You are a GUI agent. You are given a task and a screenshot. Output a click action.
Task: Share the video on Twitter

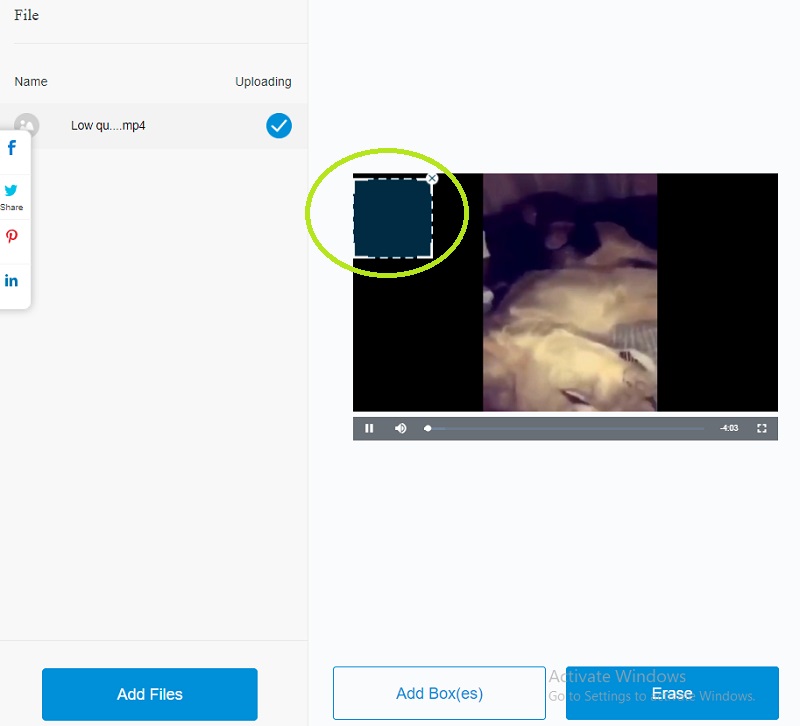12,191
